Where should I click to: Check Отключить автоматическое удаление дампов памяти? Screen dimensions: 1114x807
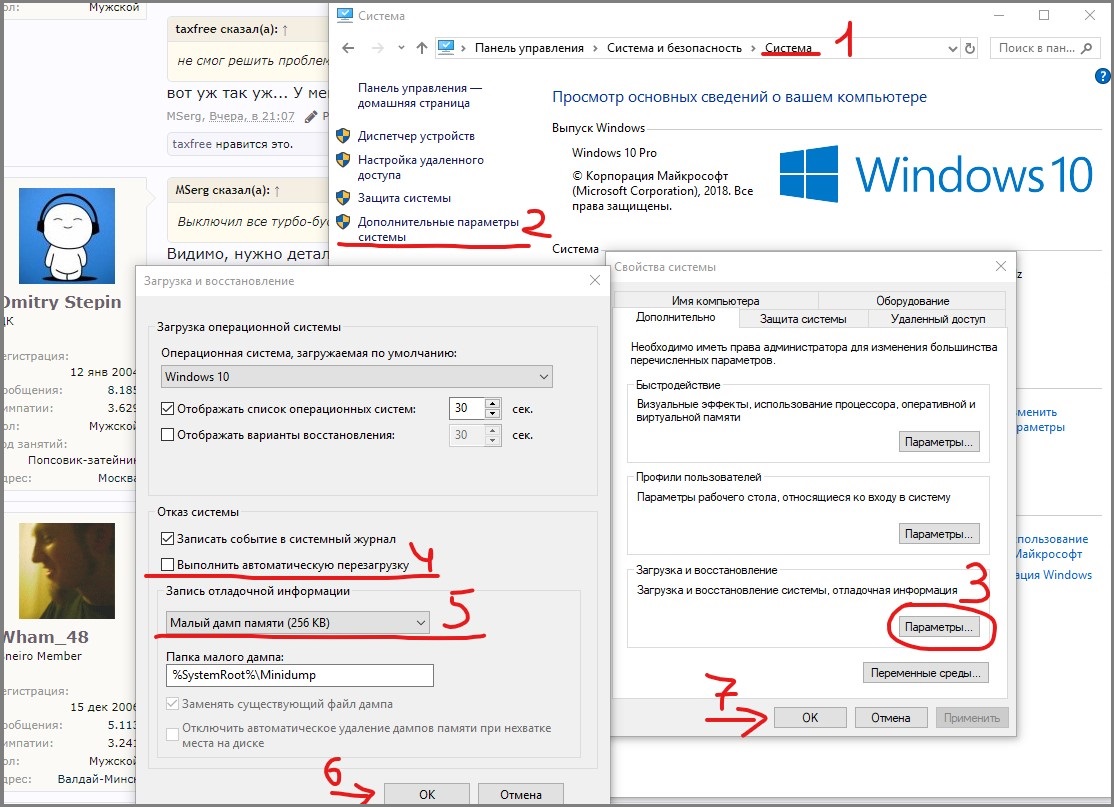pyautogui.click(x=172, y=735)
